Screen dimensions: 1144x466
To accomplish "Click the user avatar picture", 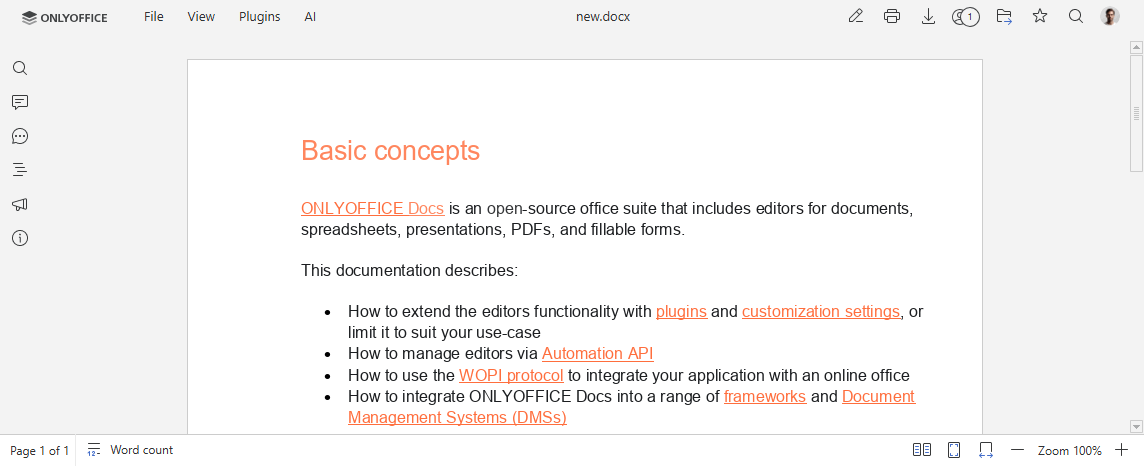I will coord(1110,16).
